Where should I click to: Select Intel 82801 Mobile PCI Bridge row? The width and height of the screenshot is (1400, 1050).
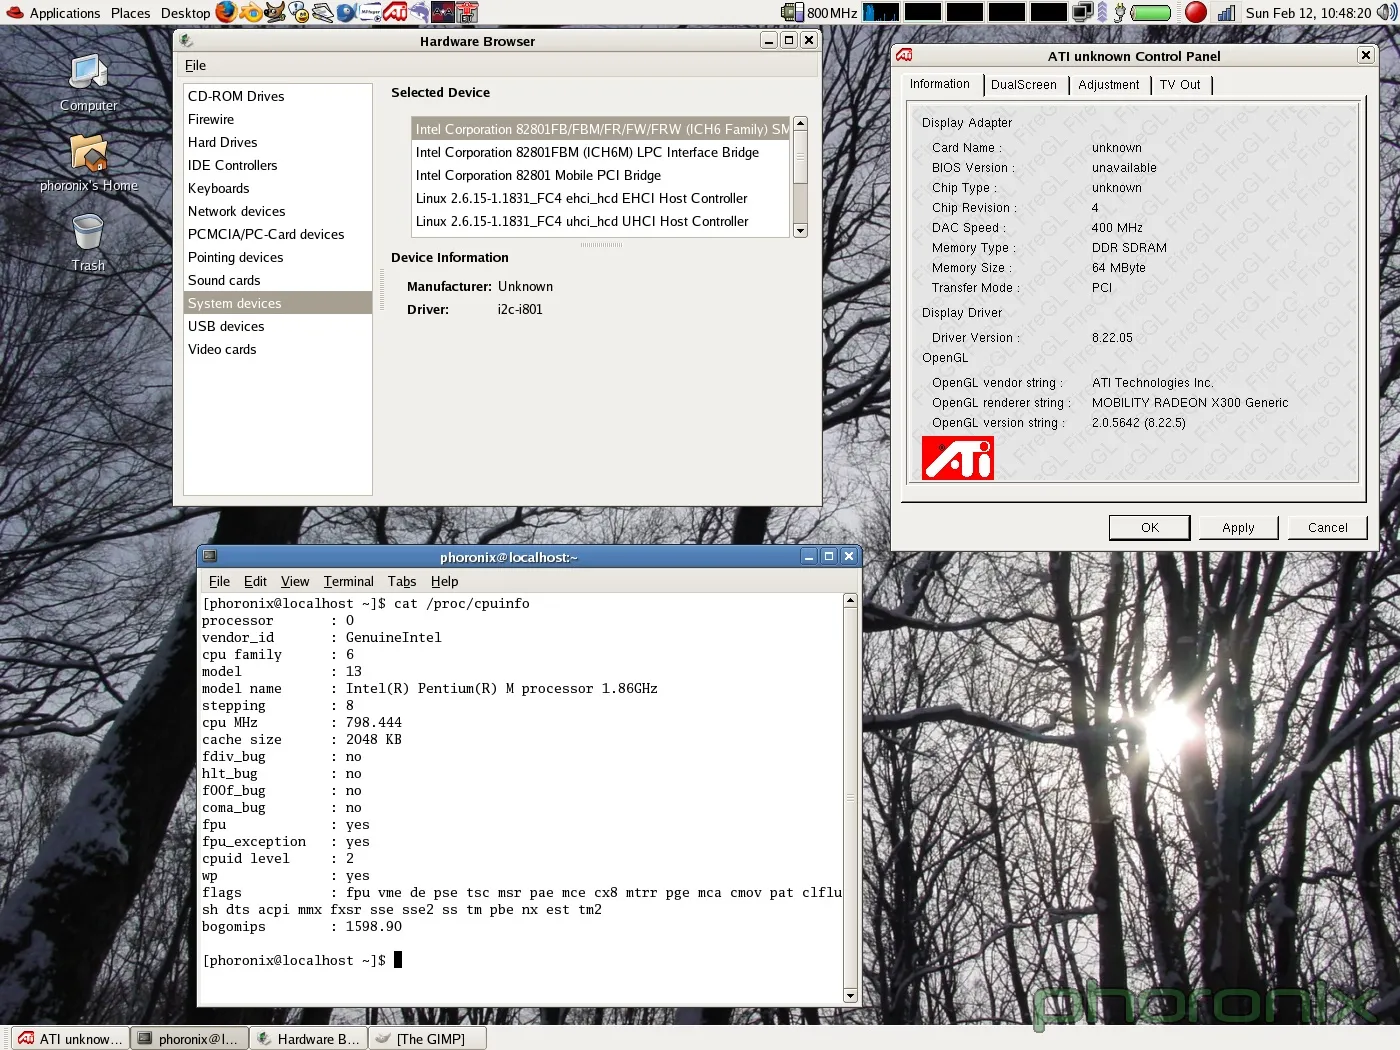pos(601,175)
